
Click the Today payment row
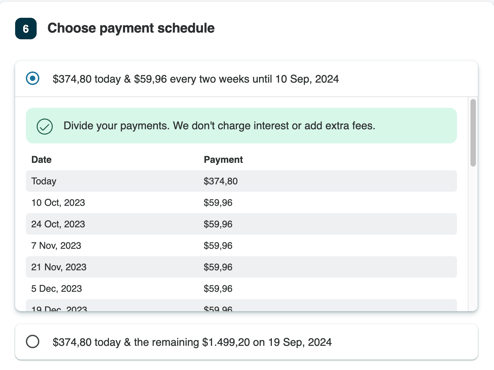click(241, 181)
